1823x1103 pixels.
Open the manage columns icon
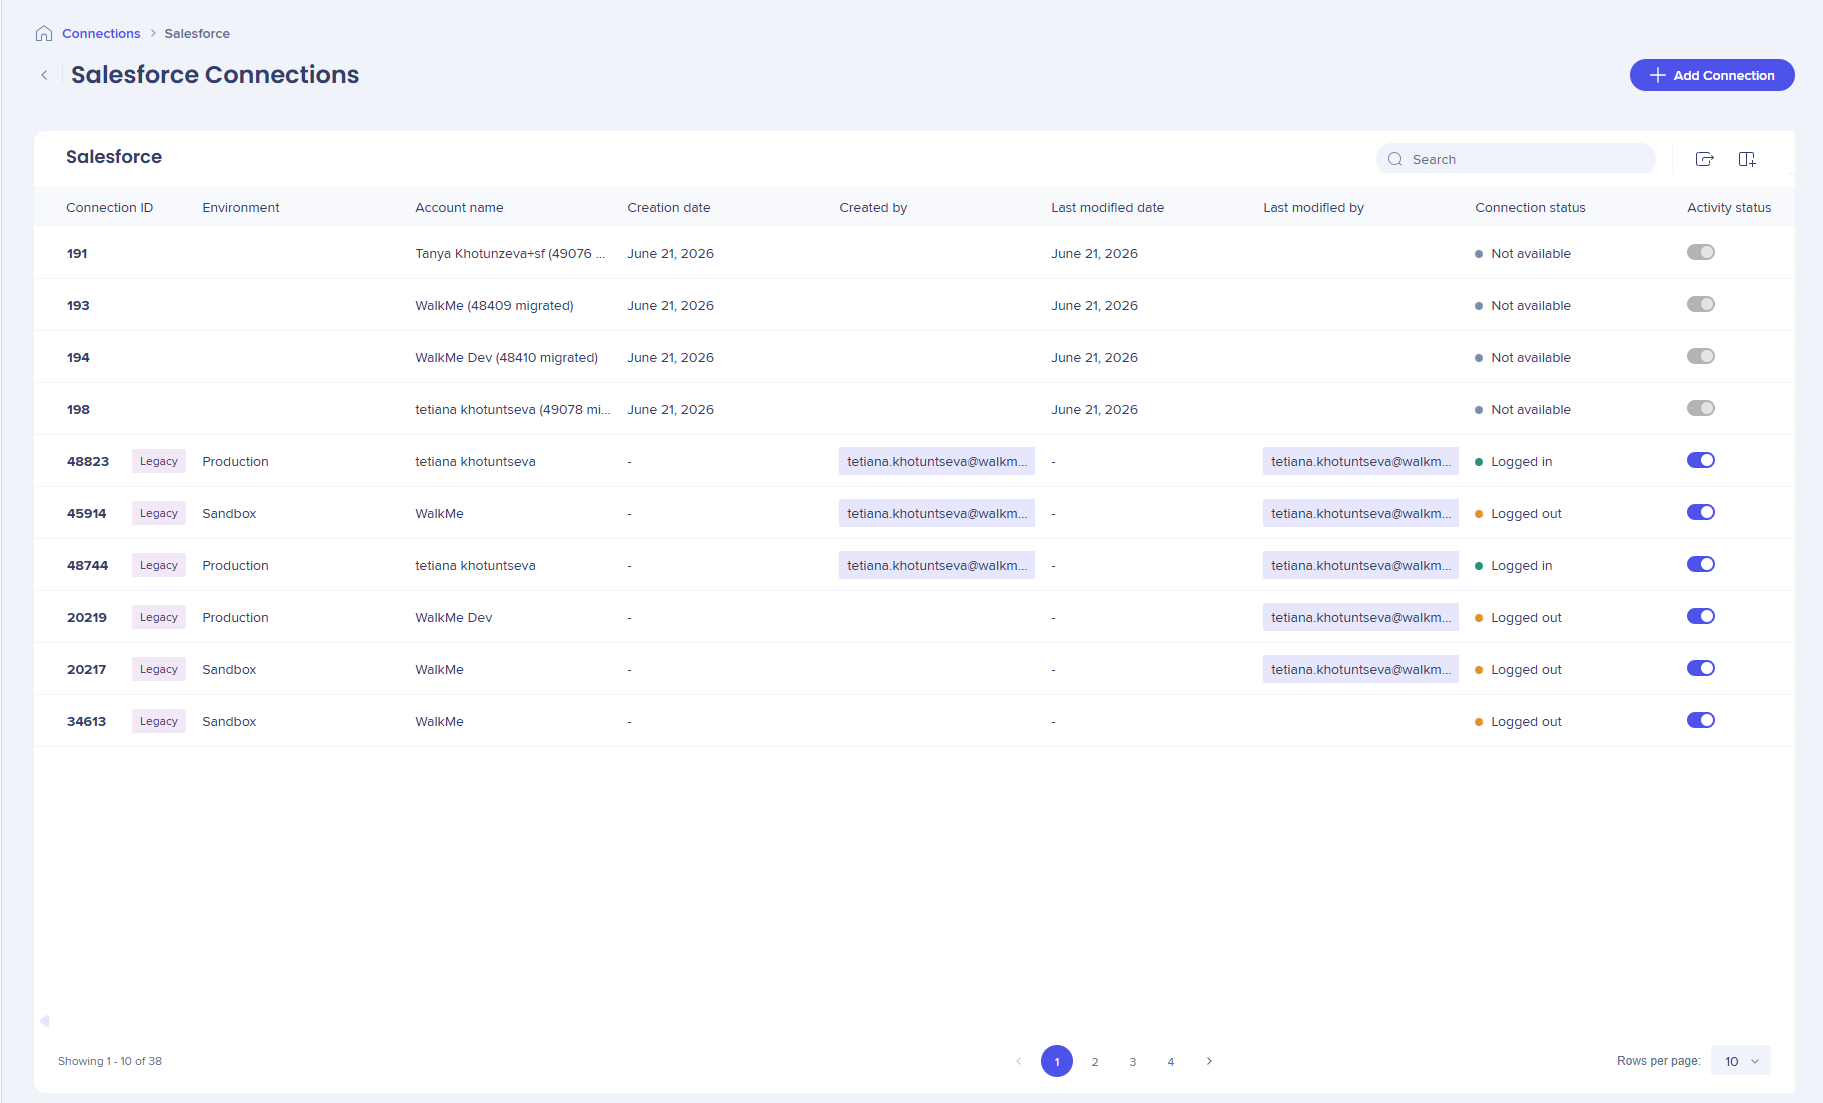(x=1747, y=159)
